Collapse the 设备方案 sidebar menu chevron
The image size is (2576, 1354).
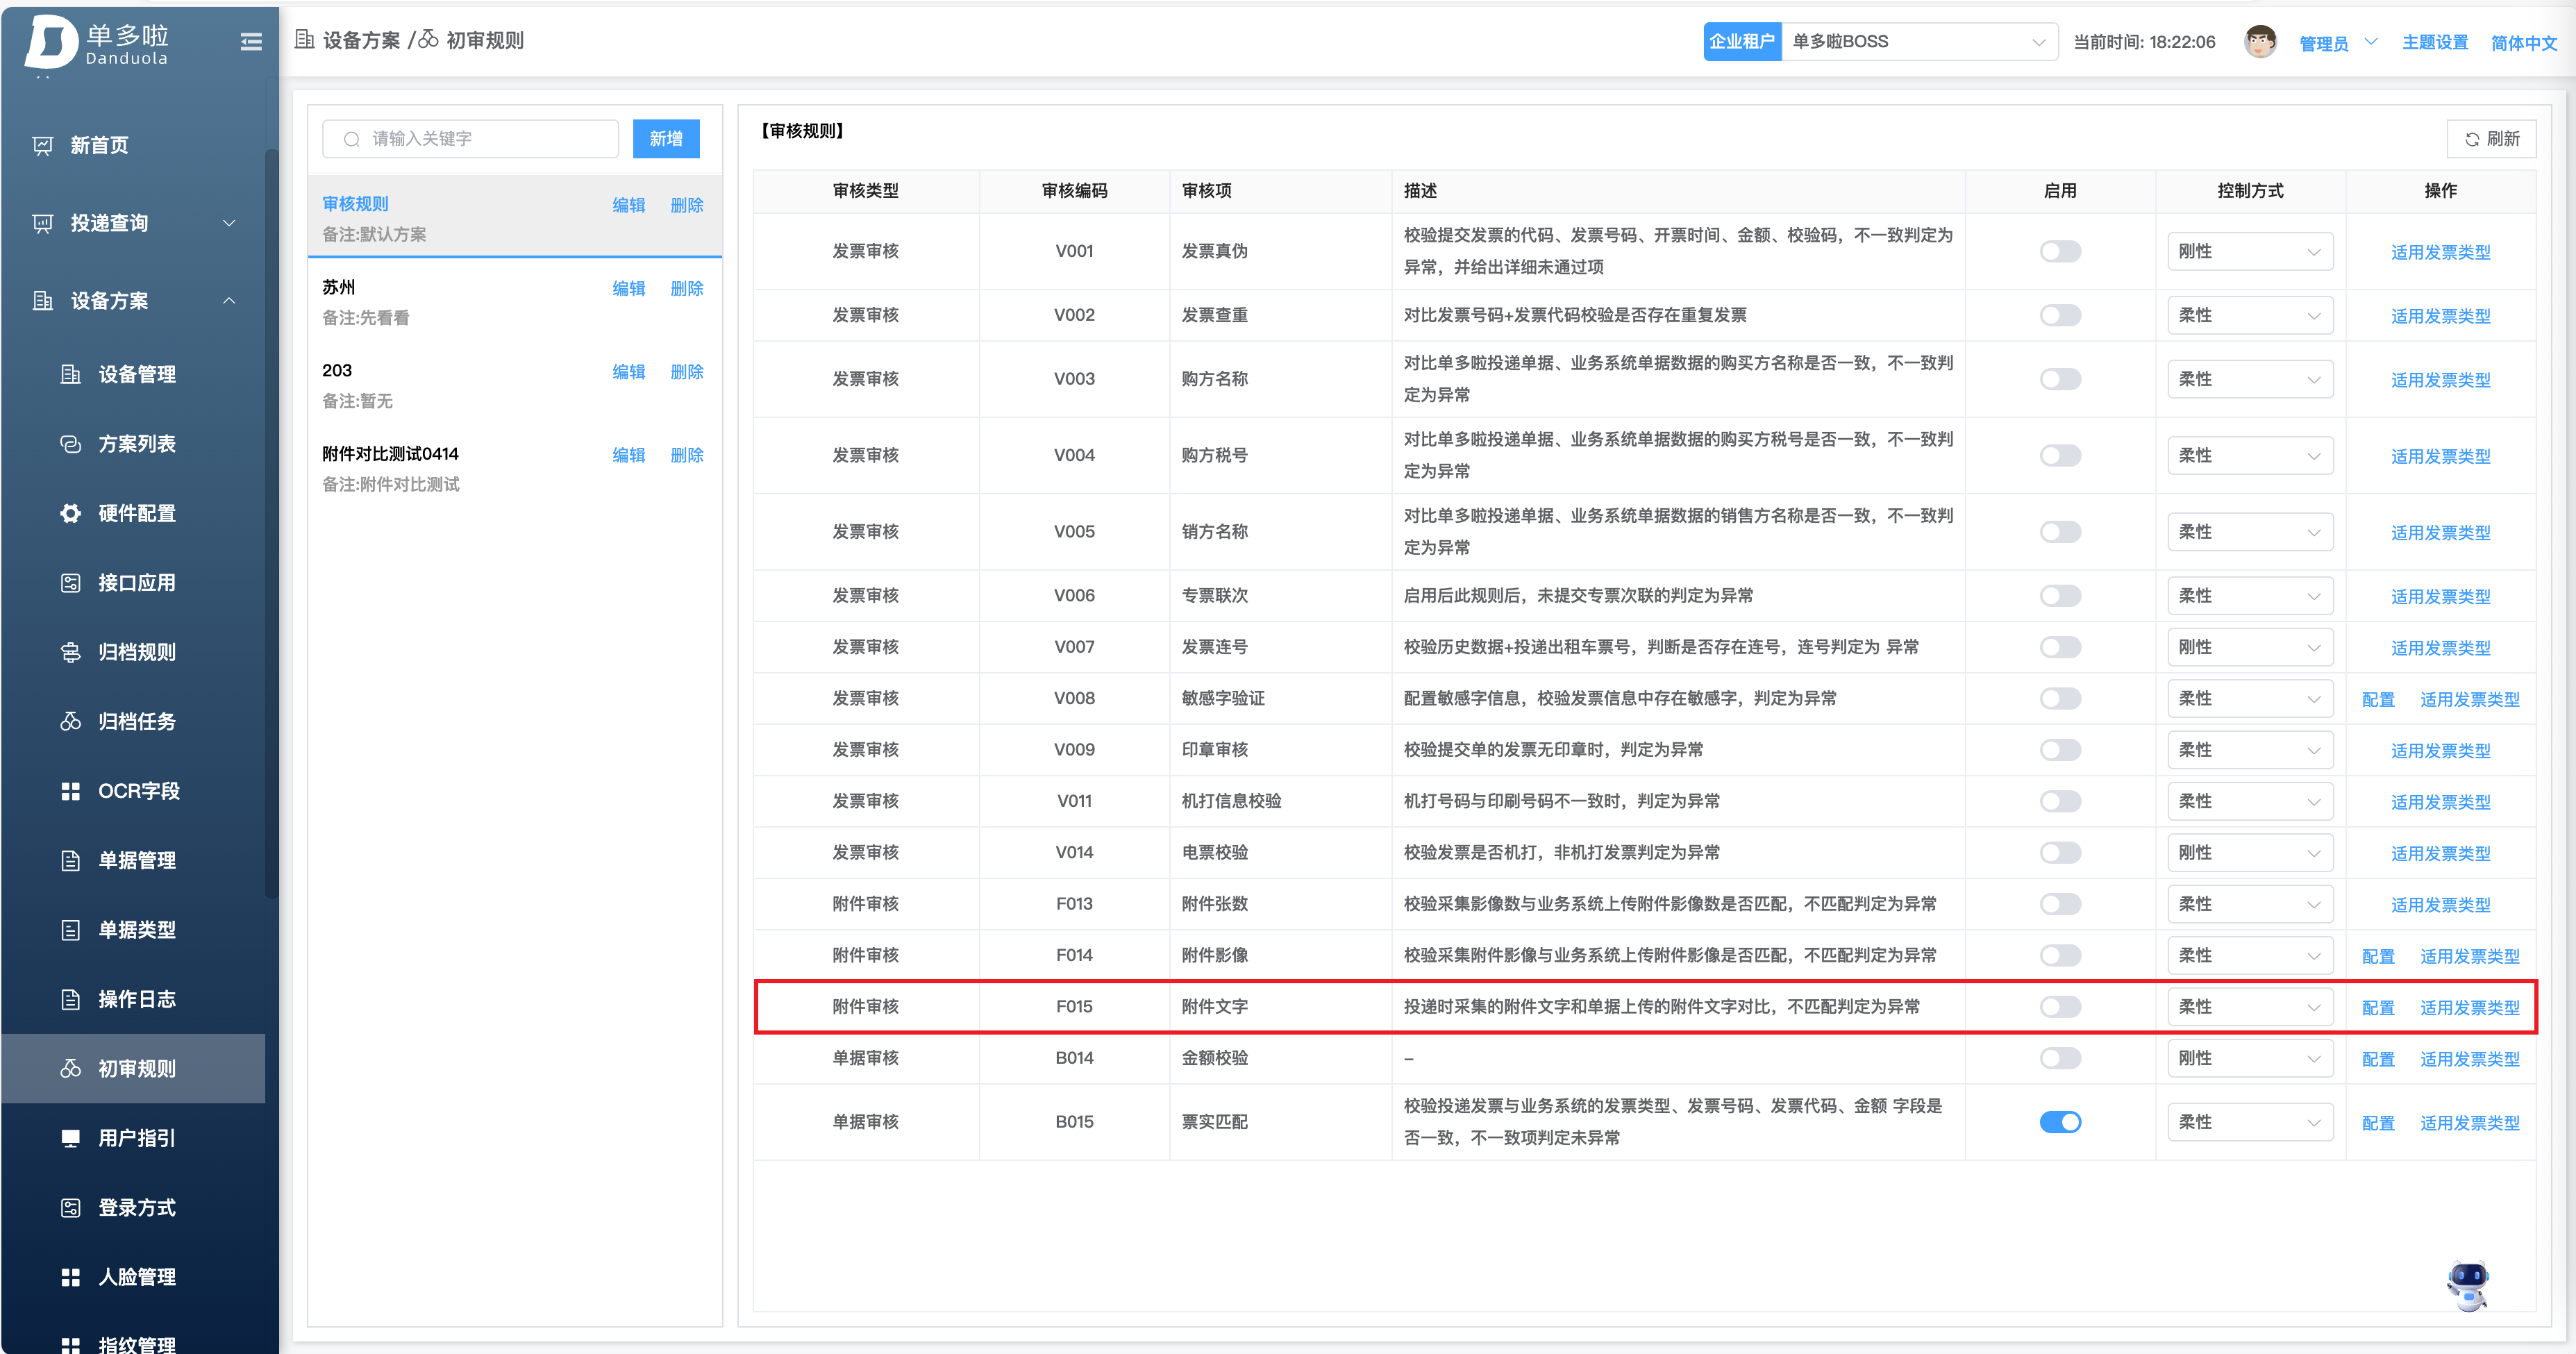[229, 301]
